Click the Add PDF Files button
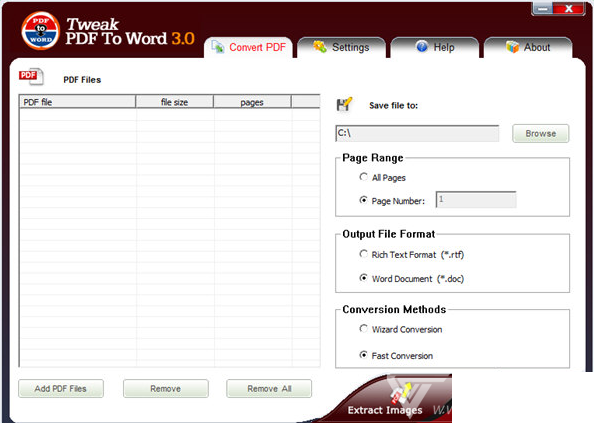 [61, 389]
